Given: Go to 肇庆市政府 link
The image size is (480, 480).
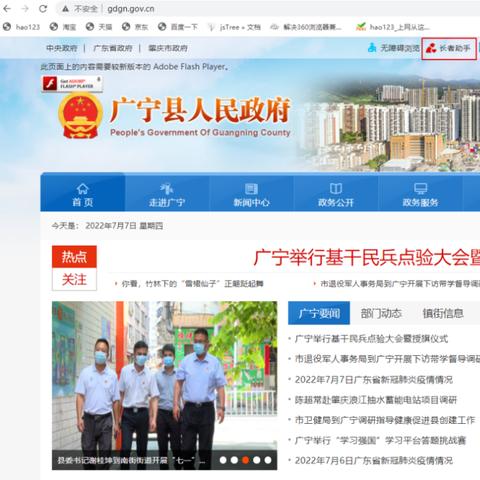Looking at the screenshot, I should (x=168, y=48).
